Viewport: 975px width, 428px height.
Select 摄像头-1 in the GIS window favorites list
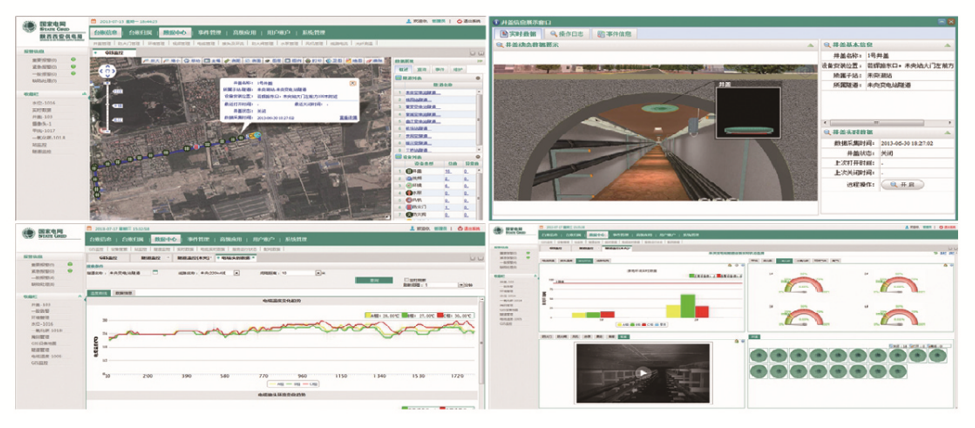click(x=42, y=124)
